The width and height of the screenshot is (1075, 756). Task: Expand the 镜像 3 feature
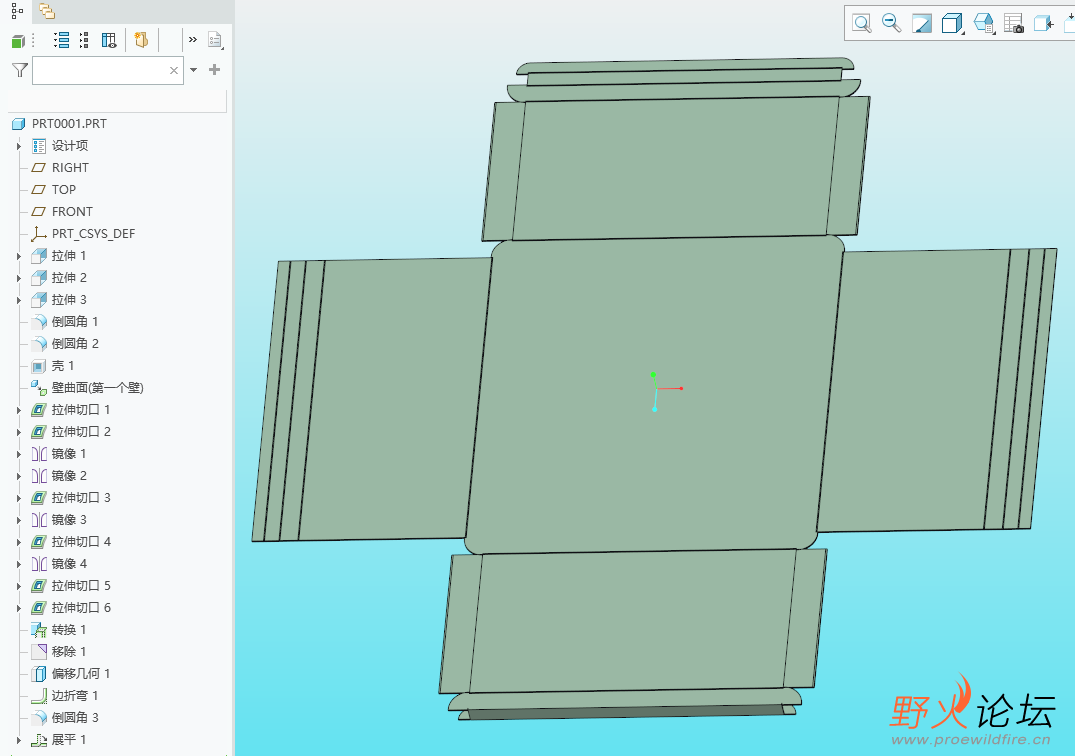(x=19, y=520)
